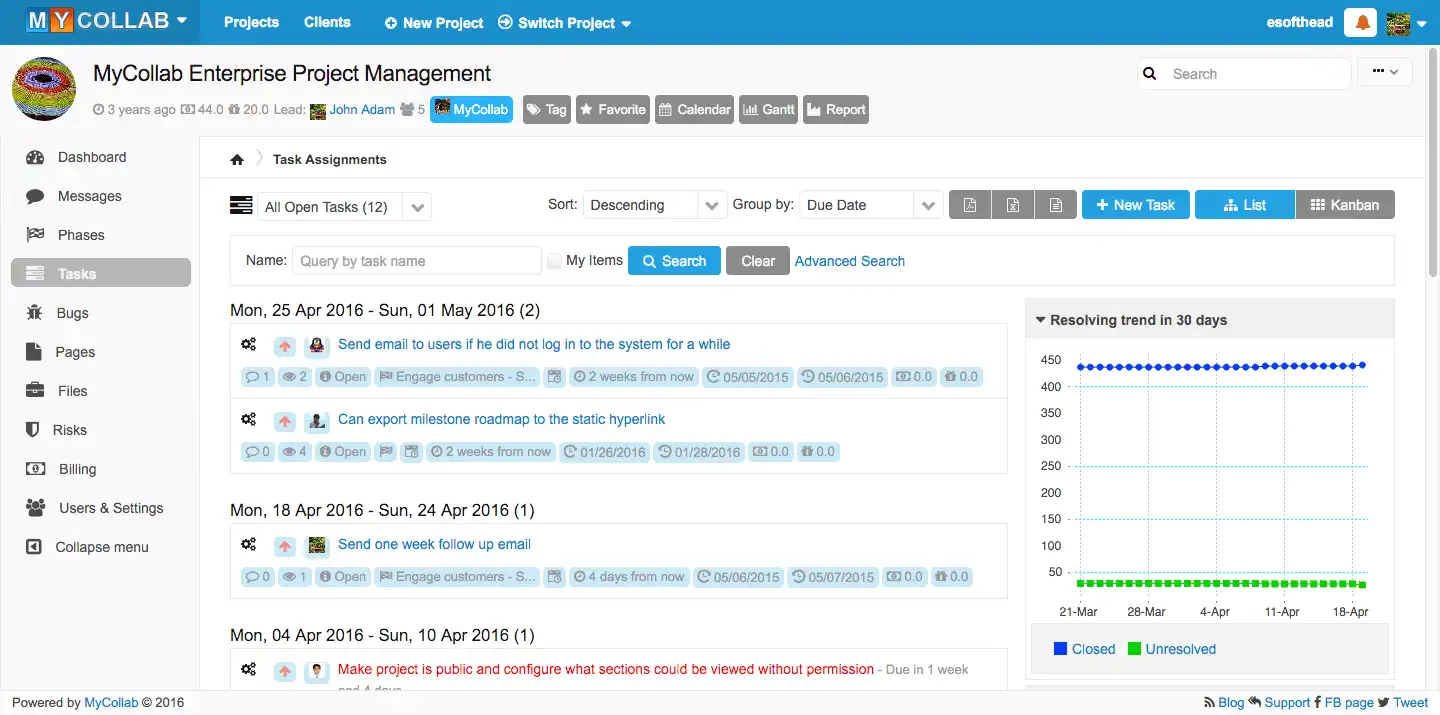Click settings gear on 'Can export milestone' task
This screenshot has height=715, width=1440.
(249, 419)
